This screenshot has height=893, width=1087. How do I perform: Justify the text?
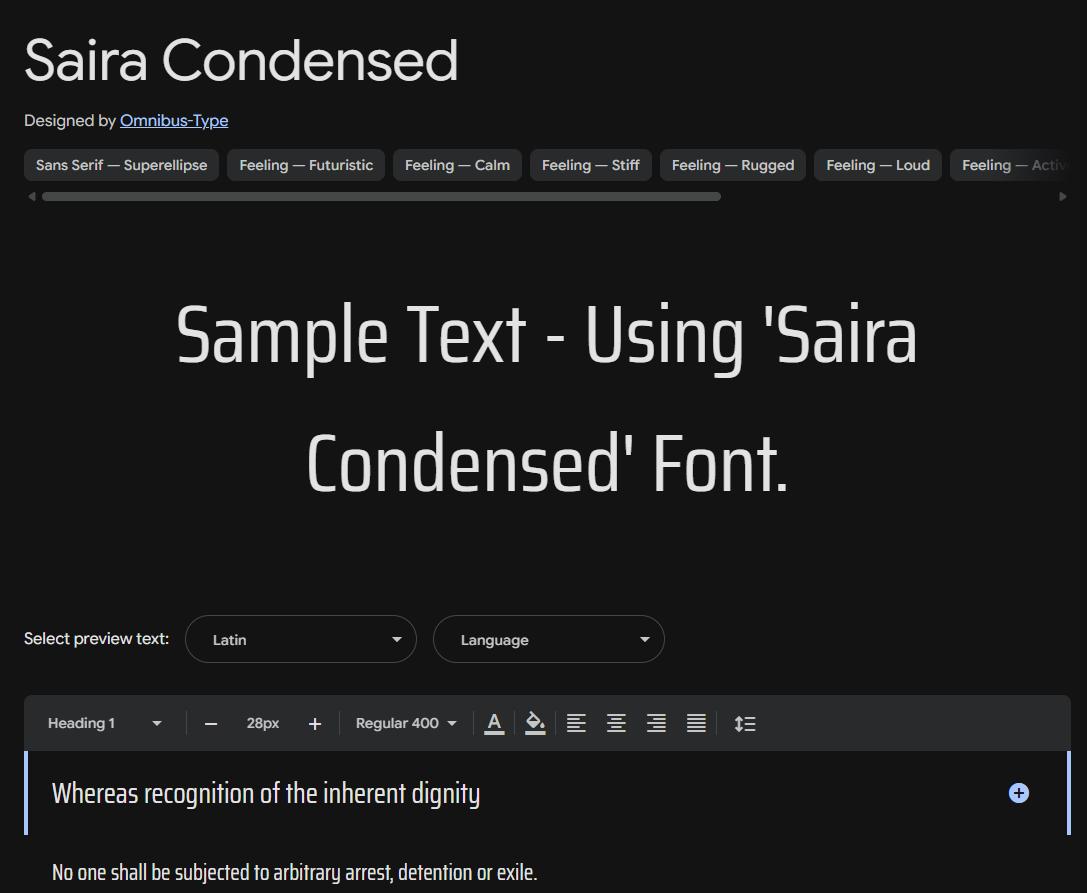click(696, 724)
